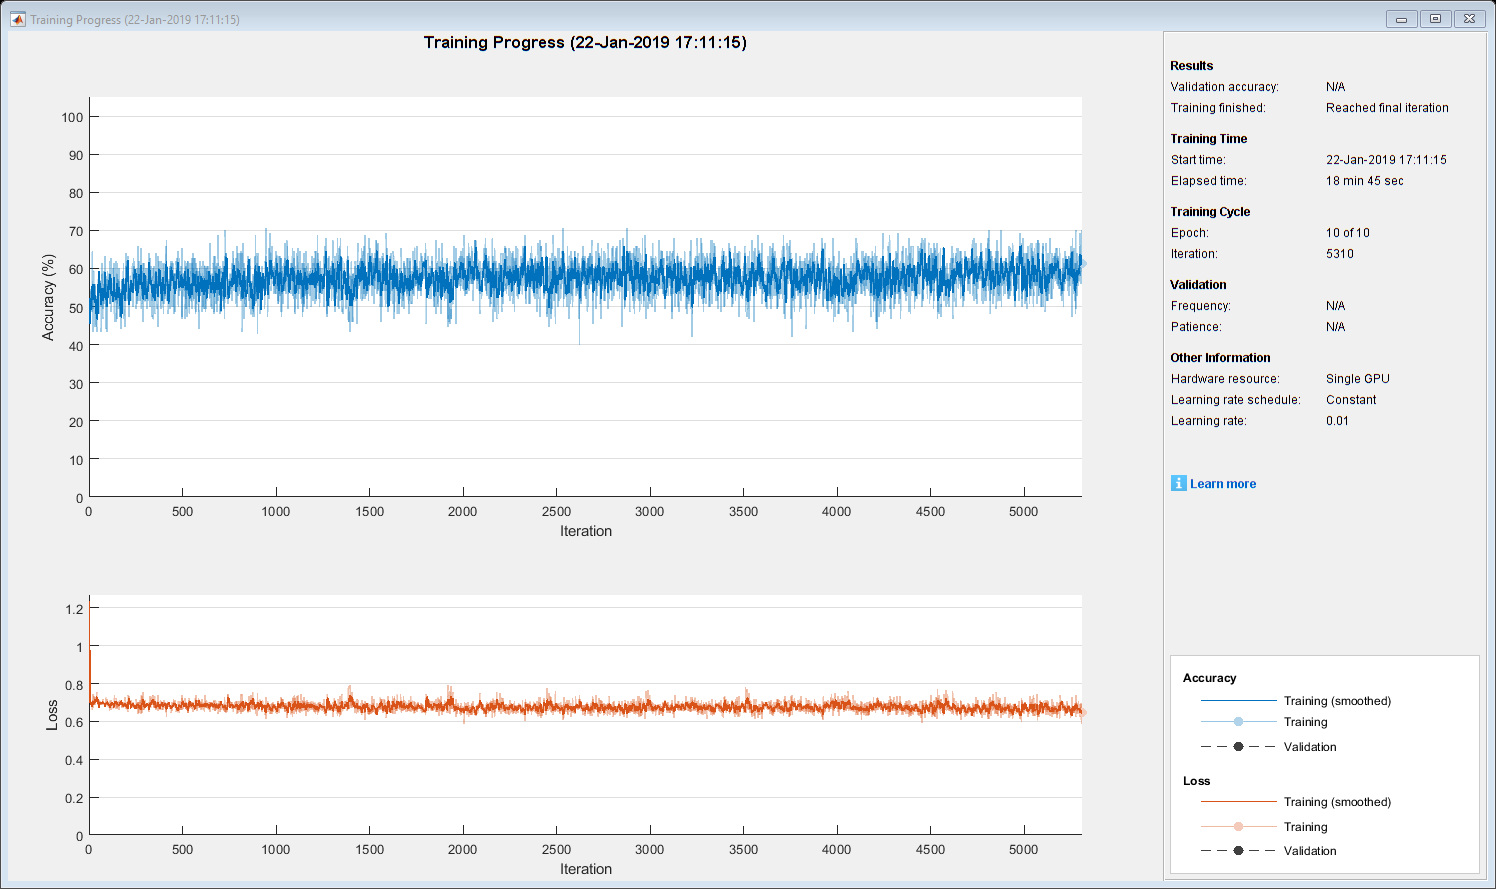Close the Training Progress window
1496x889 pixels.
tap(1469, 19)
